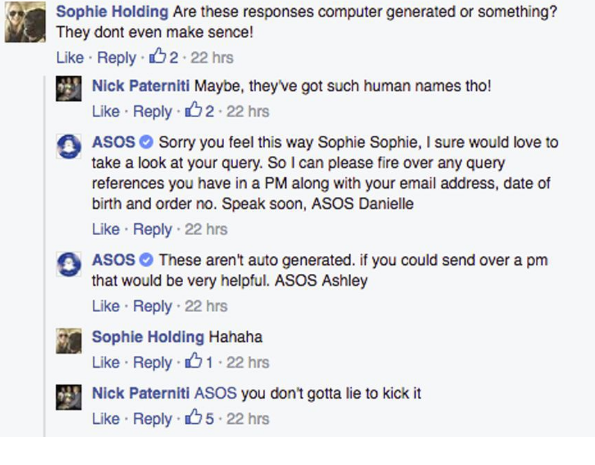Click thumbs-up icon on Nick's 'human names' reply
The image size is (595, 465).
click(x=194, y=109)
